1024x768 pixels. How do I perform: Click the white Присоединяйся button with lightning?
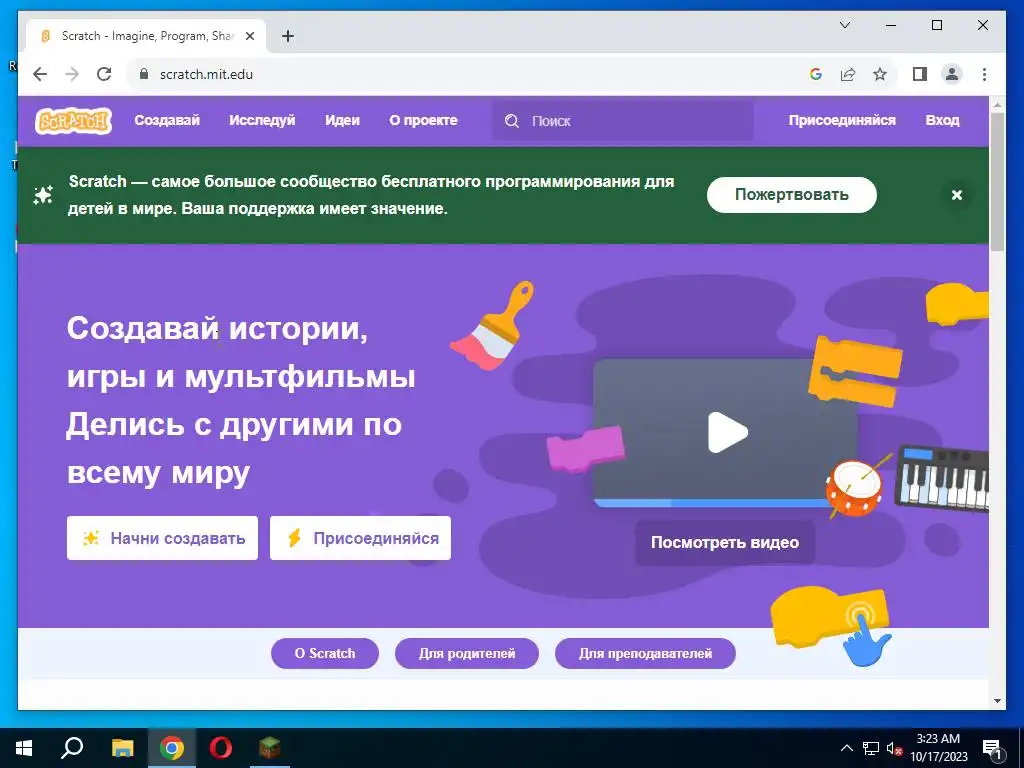point(360,538)
